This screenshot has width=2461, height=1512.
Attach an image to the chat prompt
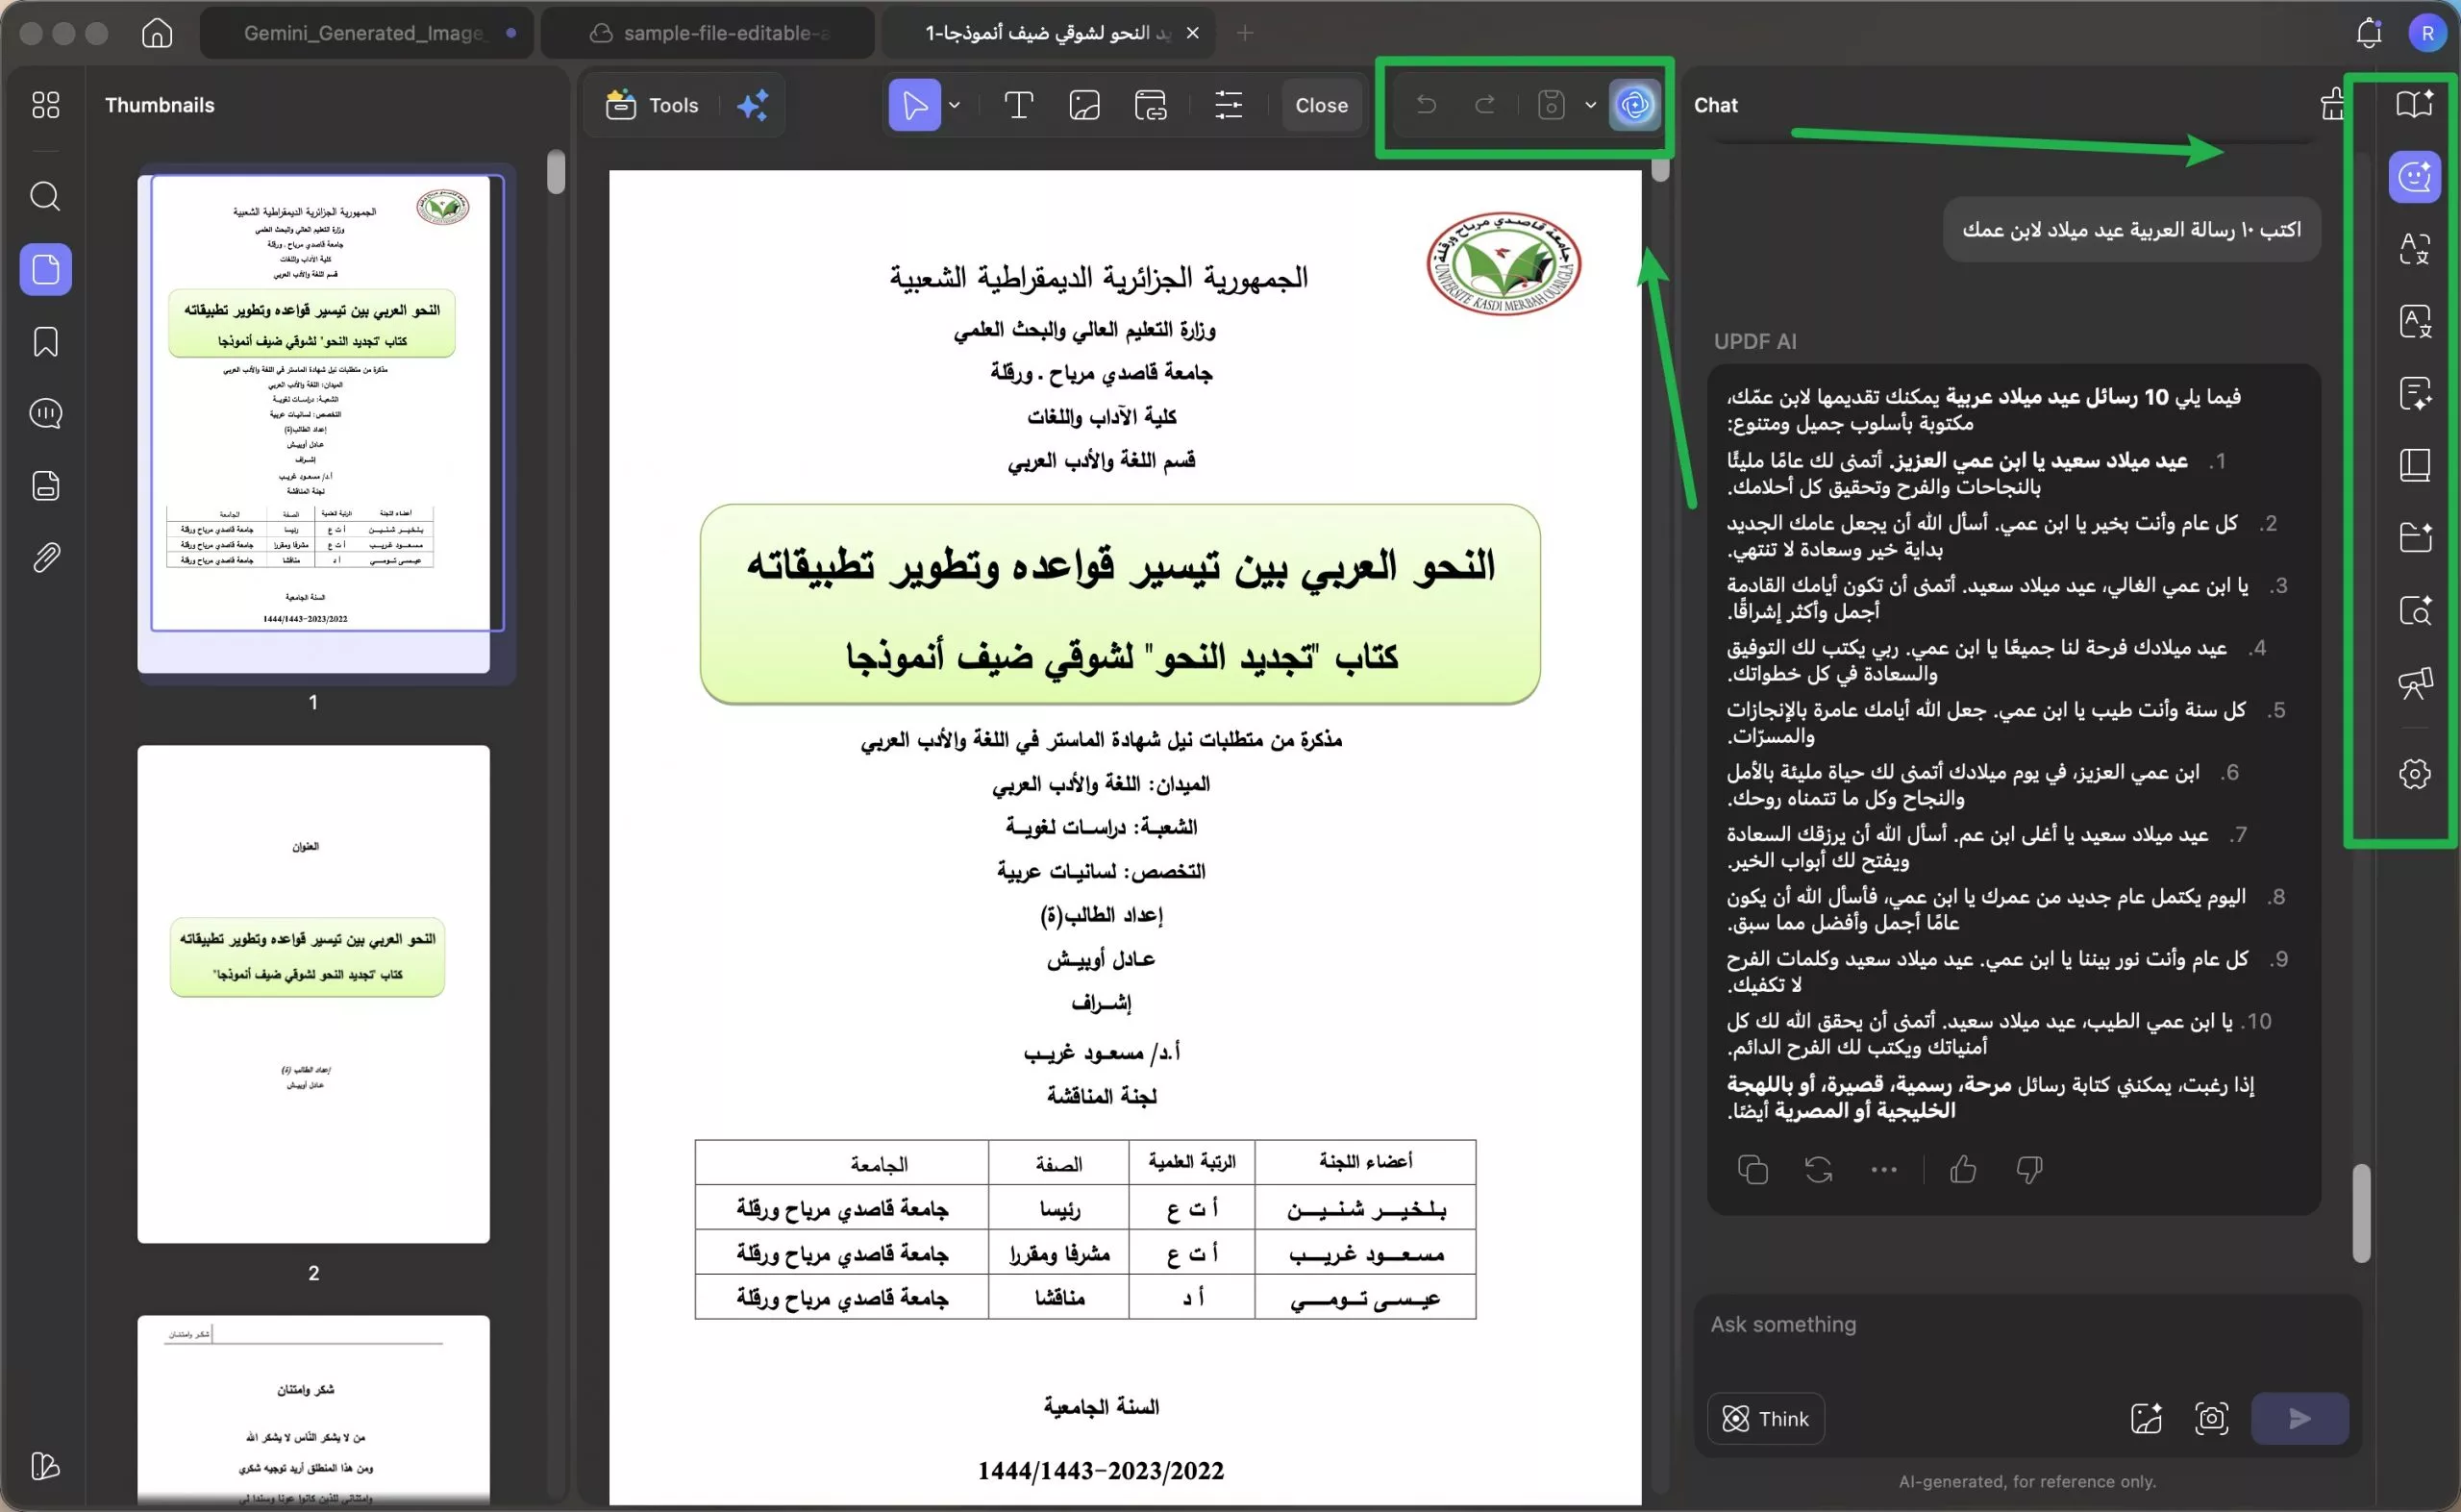pyautogui.click(x=2146, y=1417)
